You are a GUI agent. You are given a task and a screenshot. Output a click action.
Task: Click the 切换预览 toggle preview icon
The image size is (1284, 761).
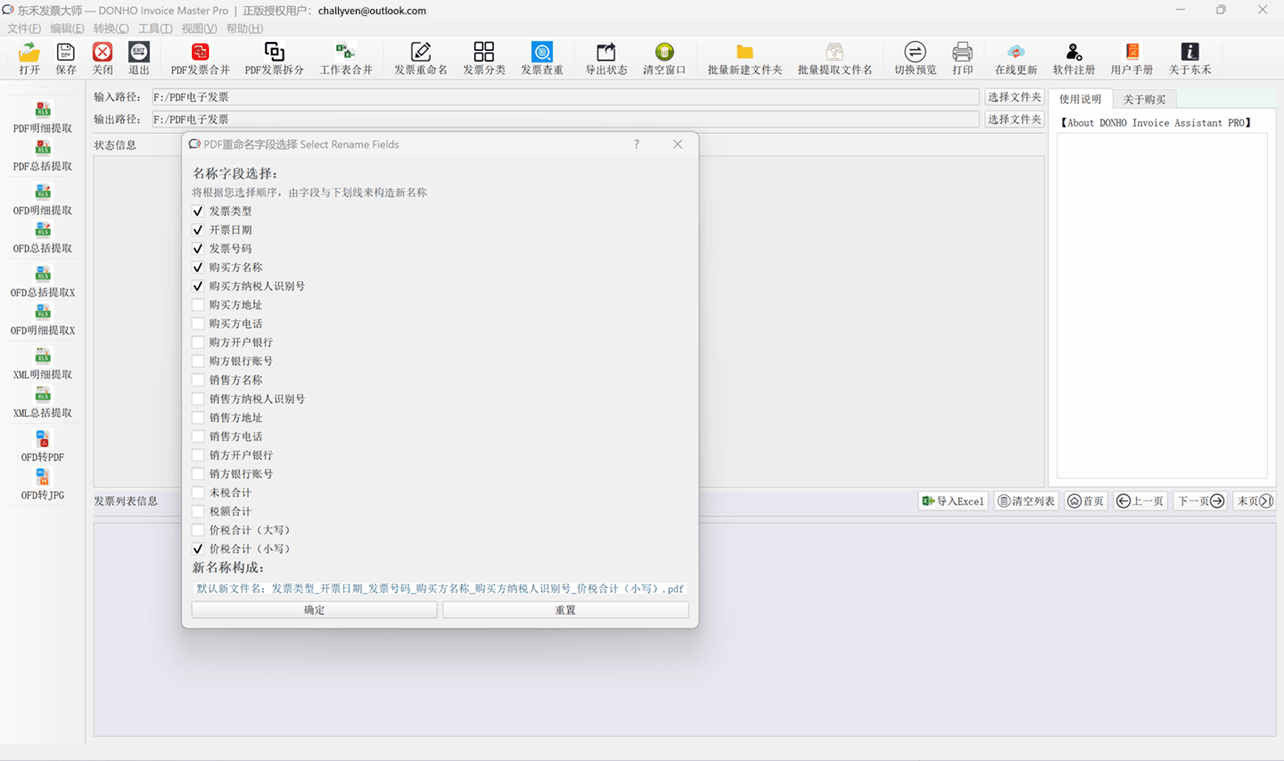(x=915, y=59)
